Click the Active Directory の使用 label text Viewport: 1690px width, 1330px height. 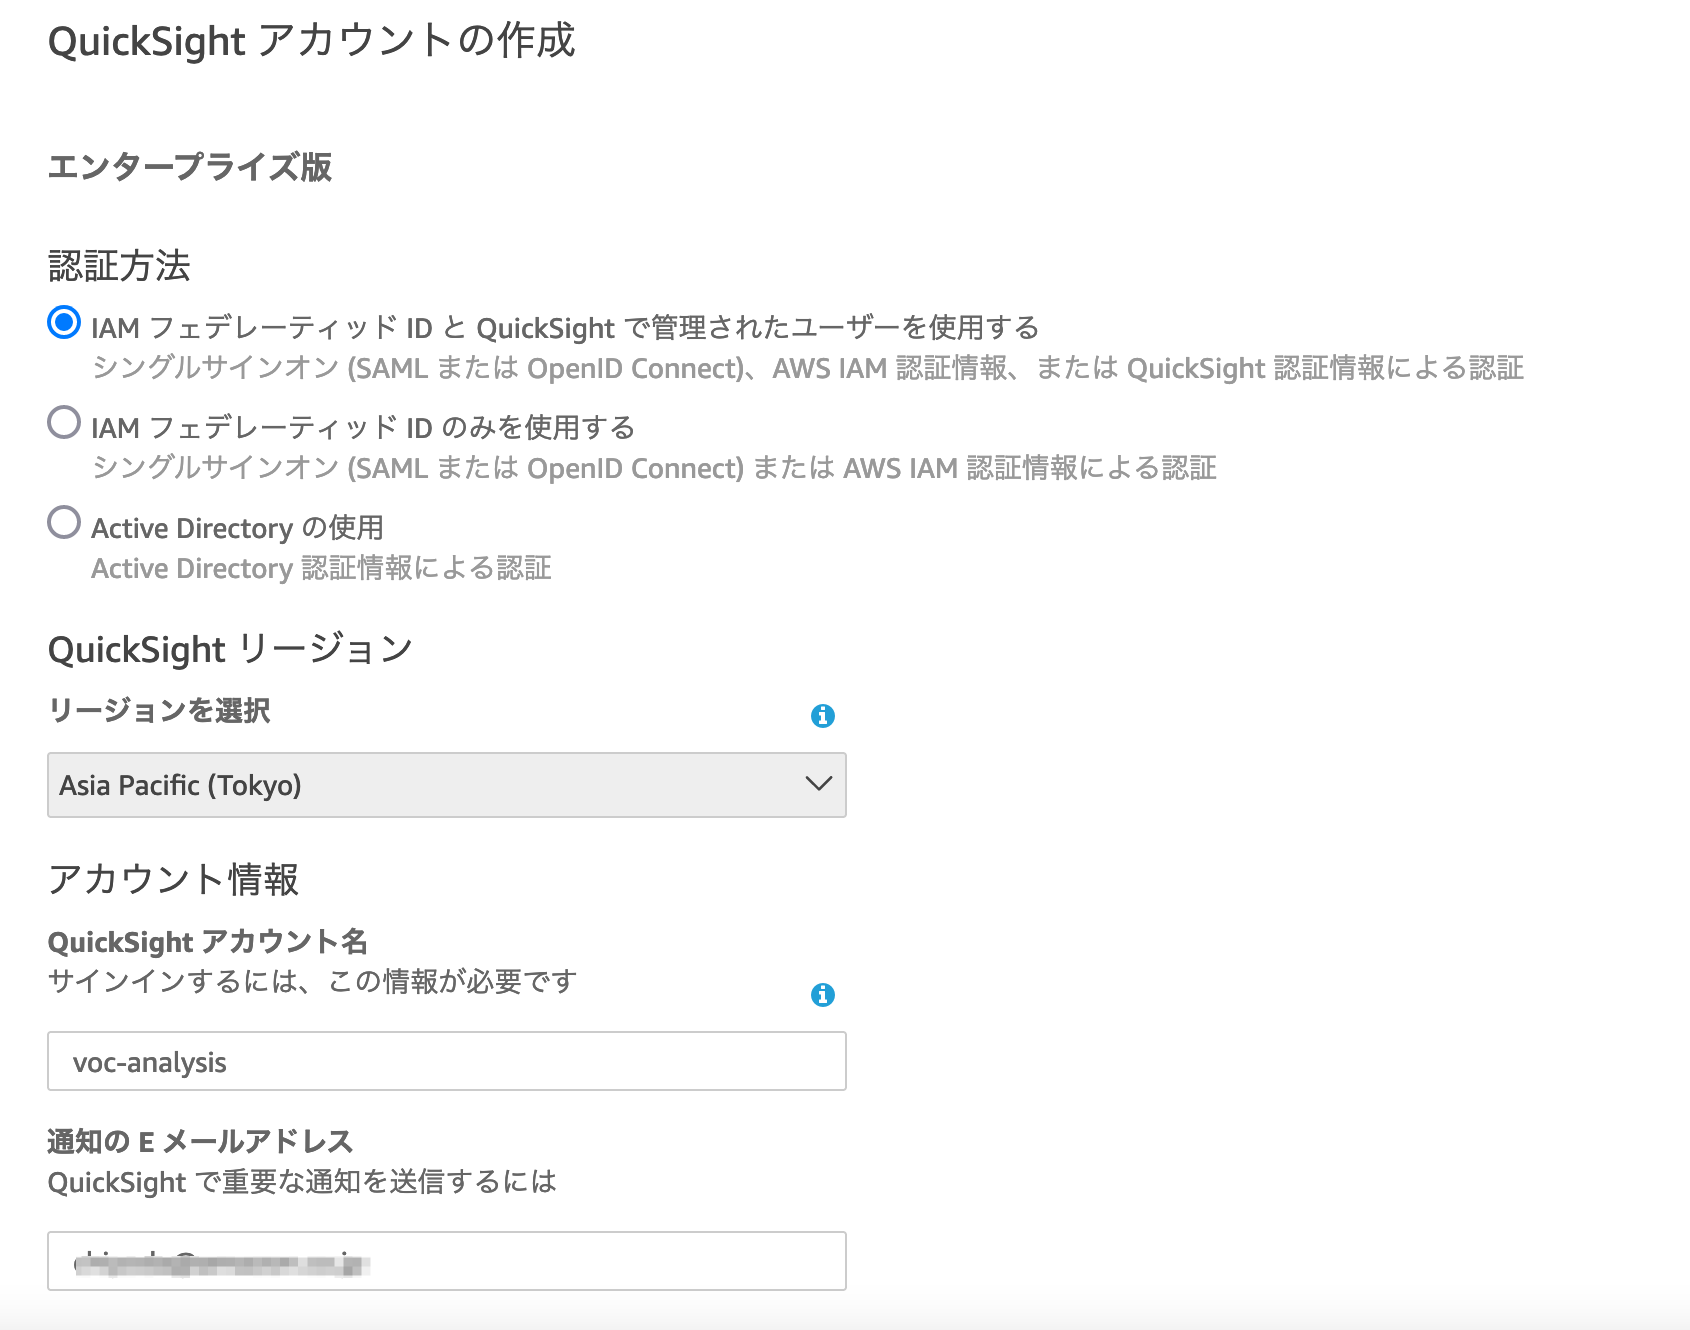[238, 527]
